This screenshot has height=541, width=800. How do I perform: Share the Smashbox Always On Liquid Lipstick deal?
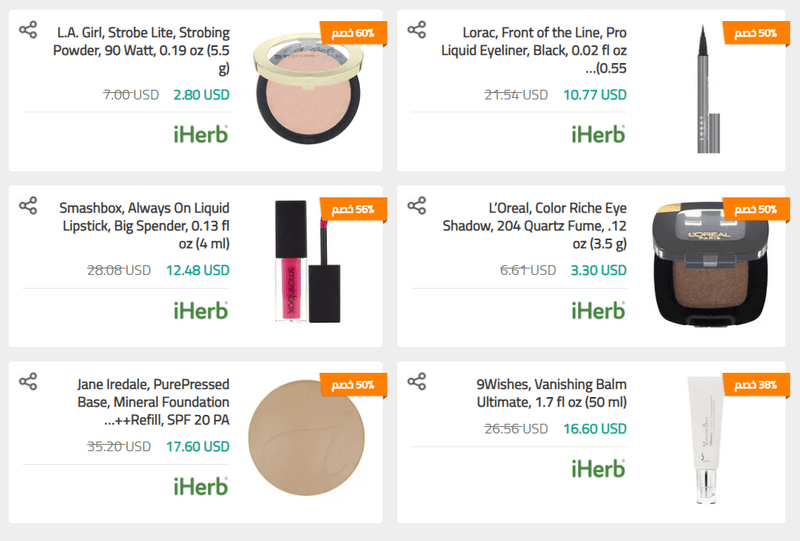coord(29,206)
